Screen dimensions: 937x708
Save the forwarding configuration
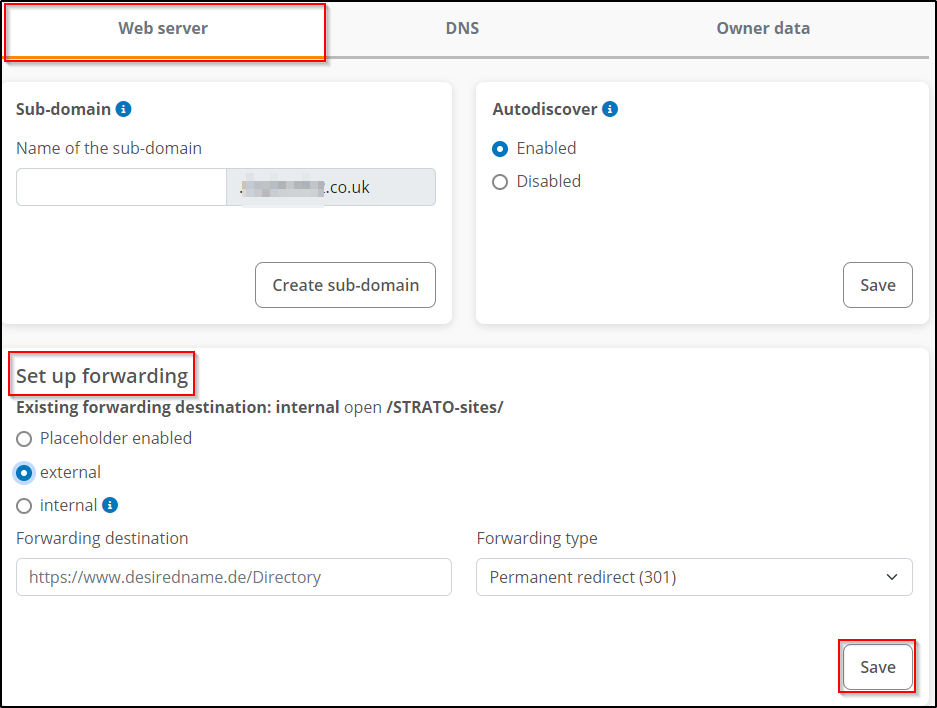[x=877, y=666]
